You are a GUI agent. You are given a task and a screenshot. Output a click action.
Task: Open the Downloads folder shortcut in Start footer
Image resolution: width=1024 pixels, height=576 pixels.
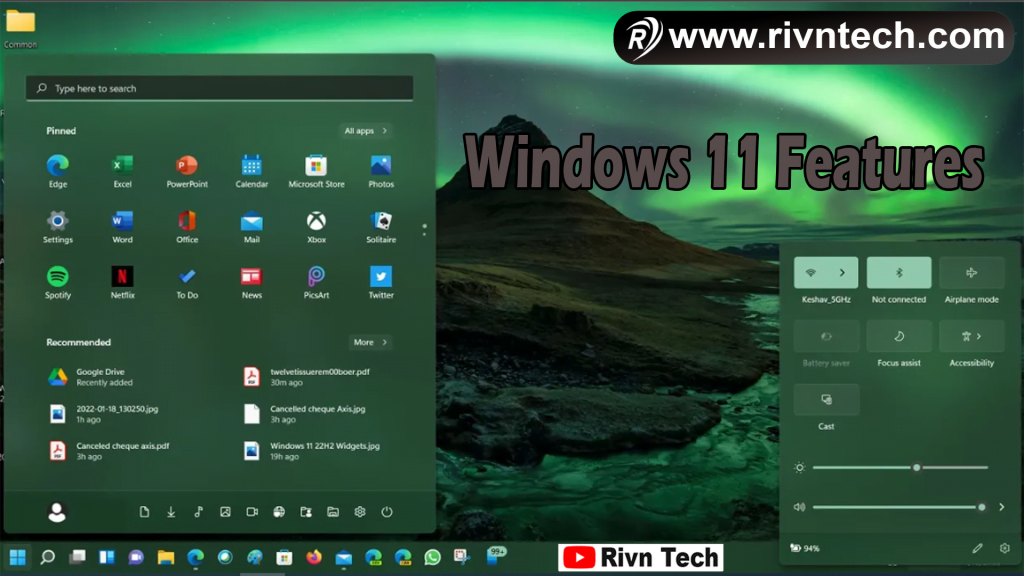[x=171, y=512]
